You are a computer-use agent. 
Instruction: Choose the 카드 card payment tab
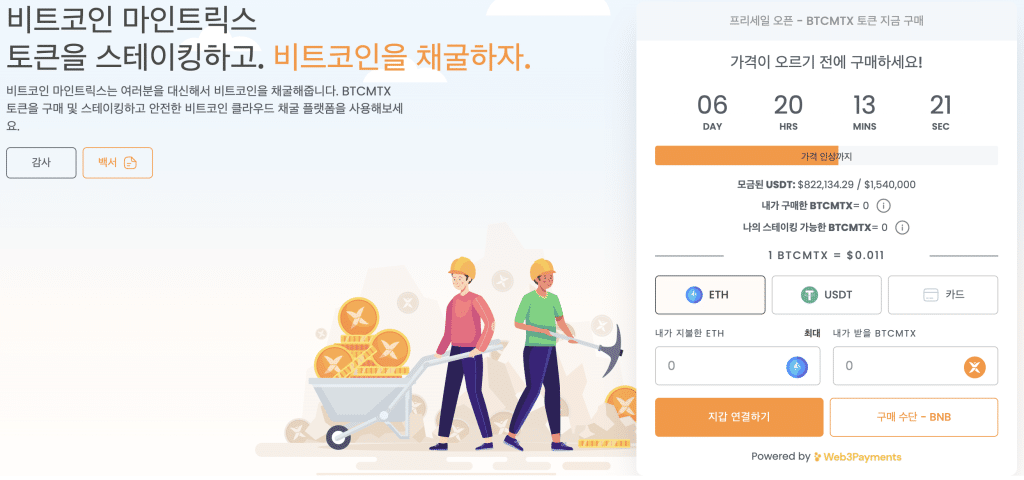click(942, 295)
